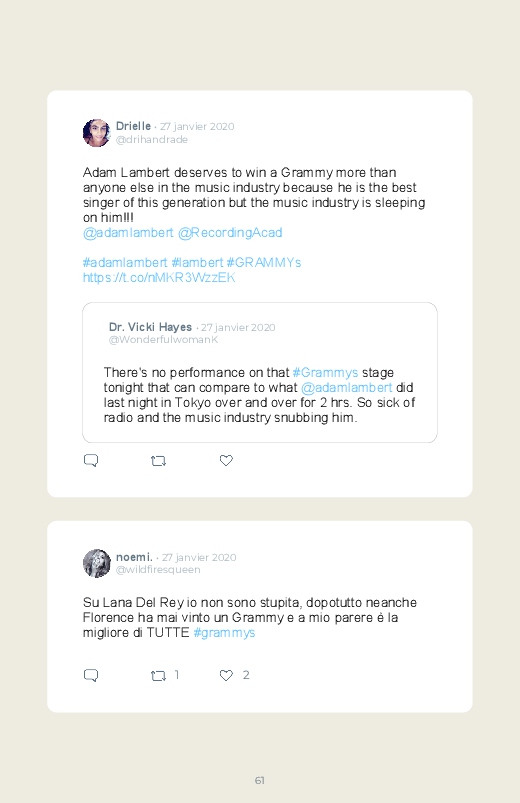Open the t.co/nMKR3WzzEK link
Screen dimensions: 520x803
159,278
